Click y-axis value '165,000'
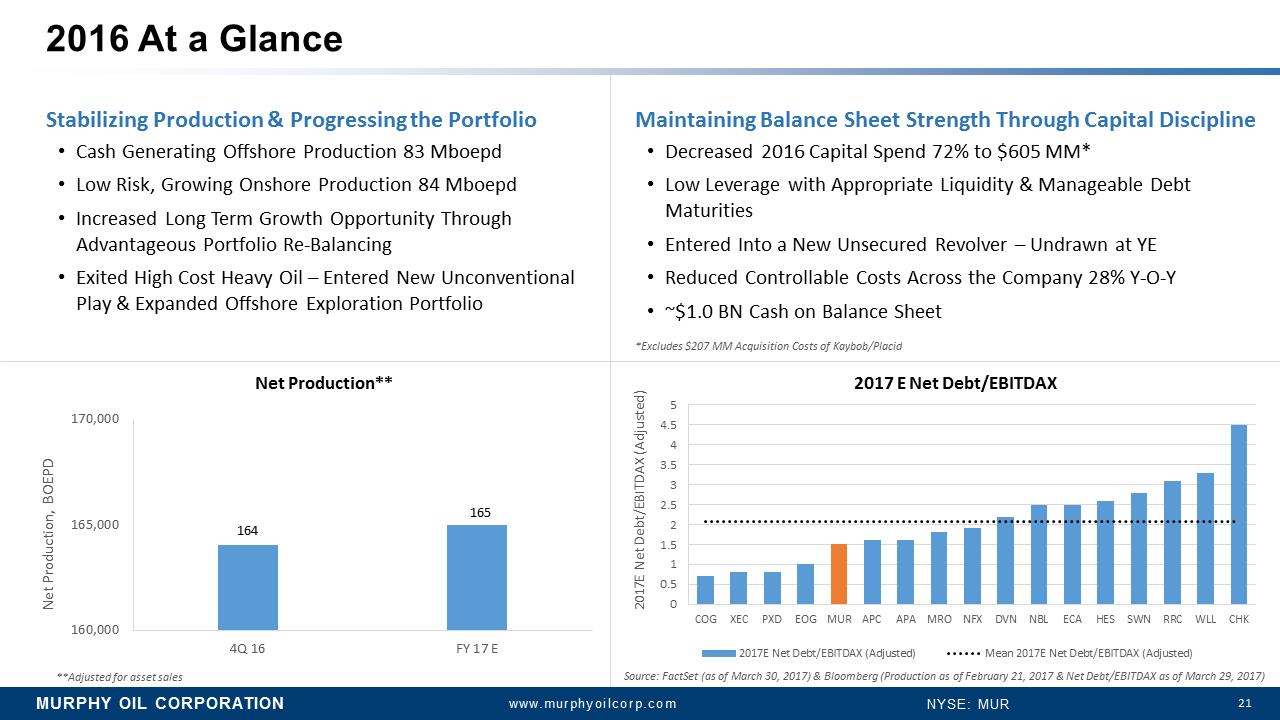Screen dimensions: 1280x720 (95, 525)
